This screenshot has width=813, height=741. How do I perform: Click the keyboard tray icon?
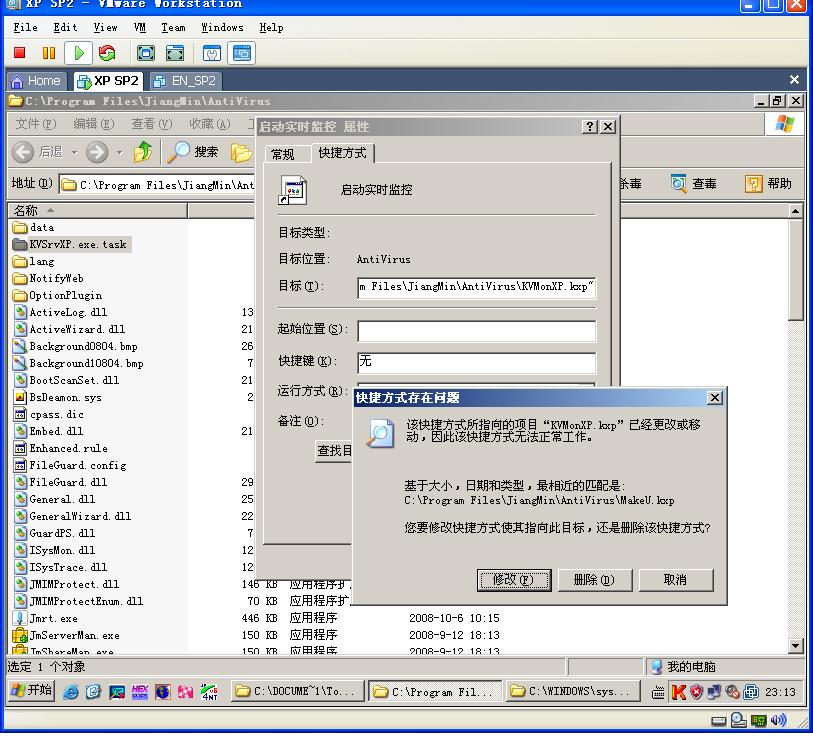[658, 692]
